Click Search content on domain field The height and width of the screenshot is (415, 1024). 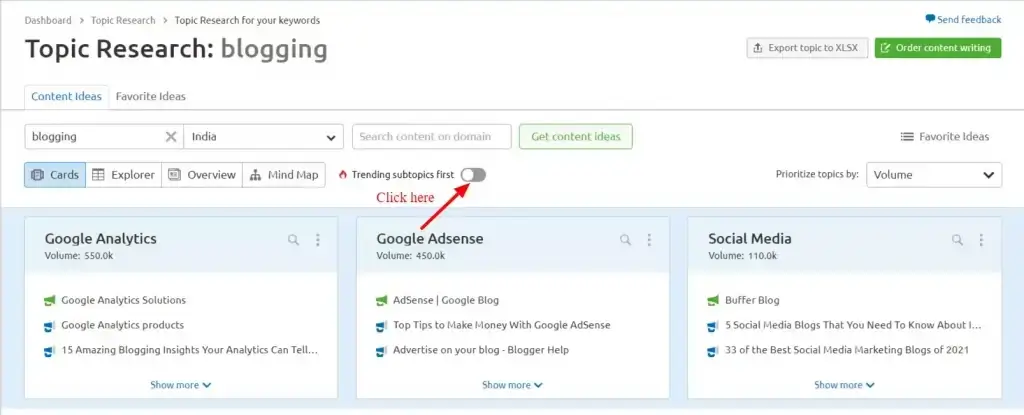click(x=432, y=137)
